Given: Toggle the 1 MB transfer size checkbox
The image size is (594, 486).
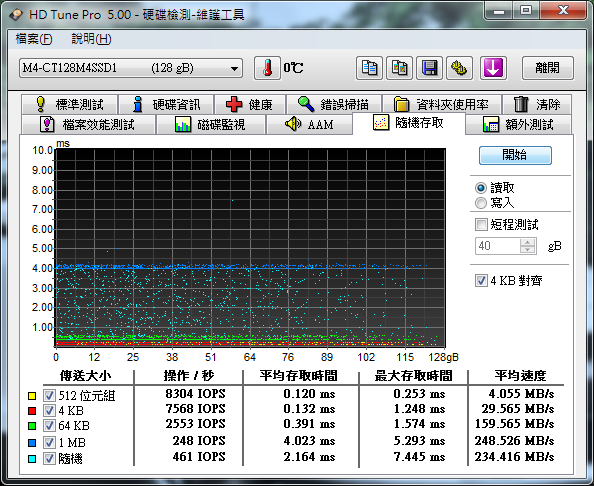Looking at the screenshot, I should point(49,442).
